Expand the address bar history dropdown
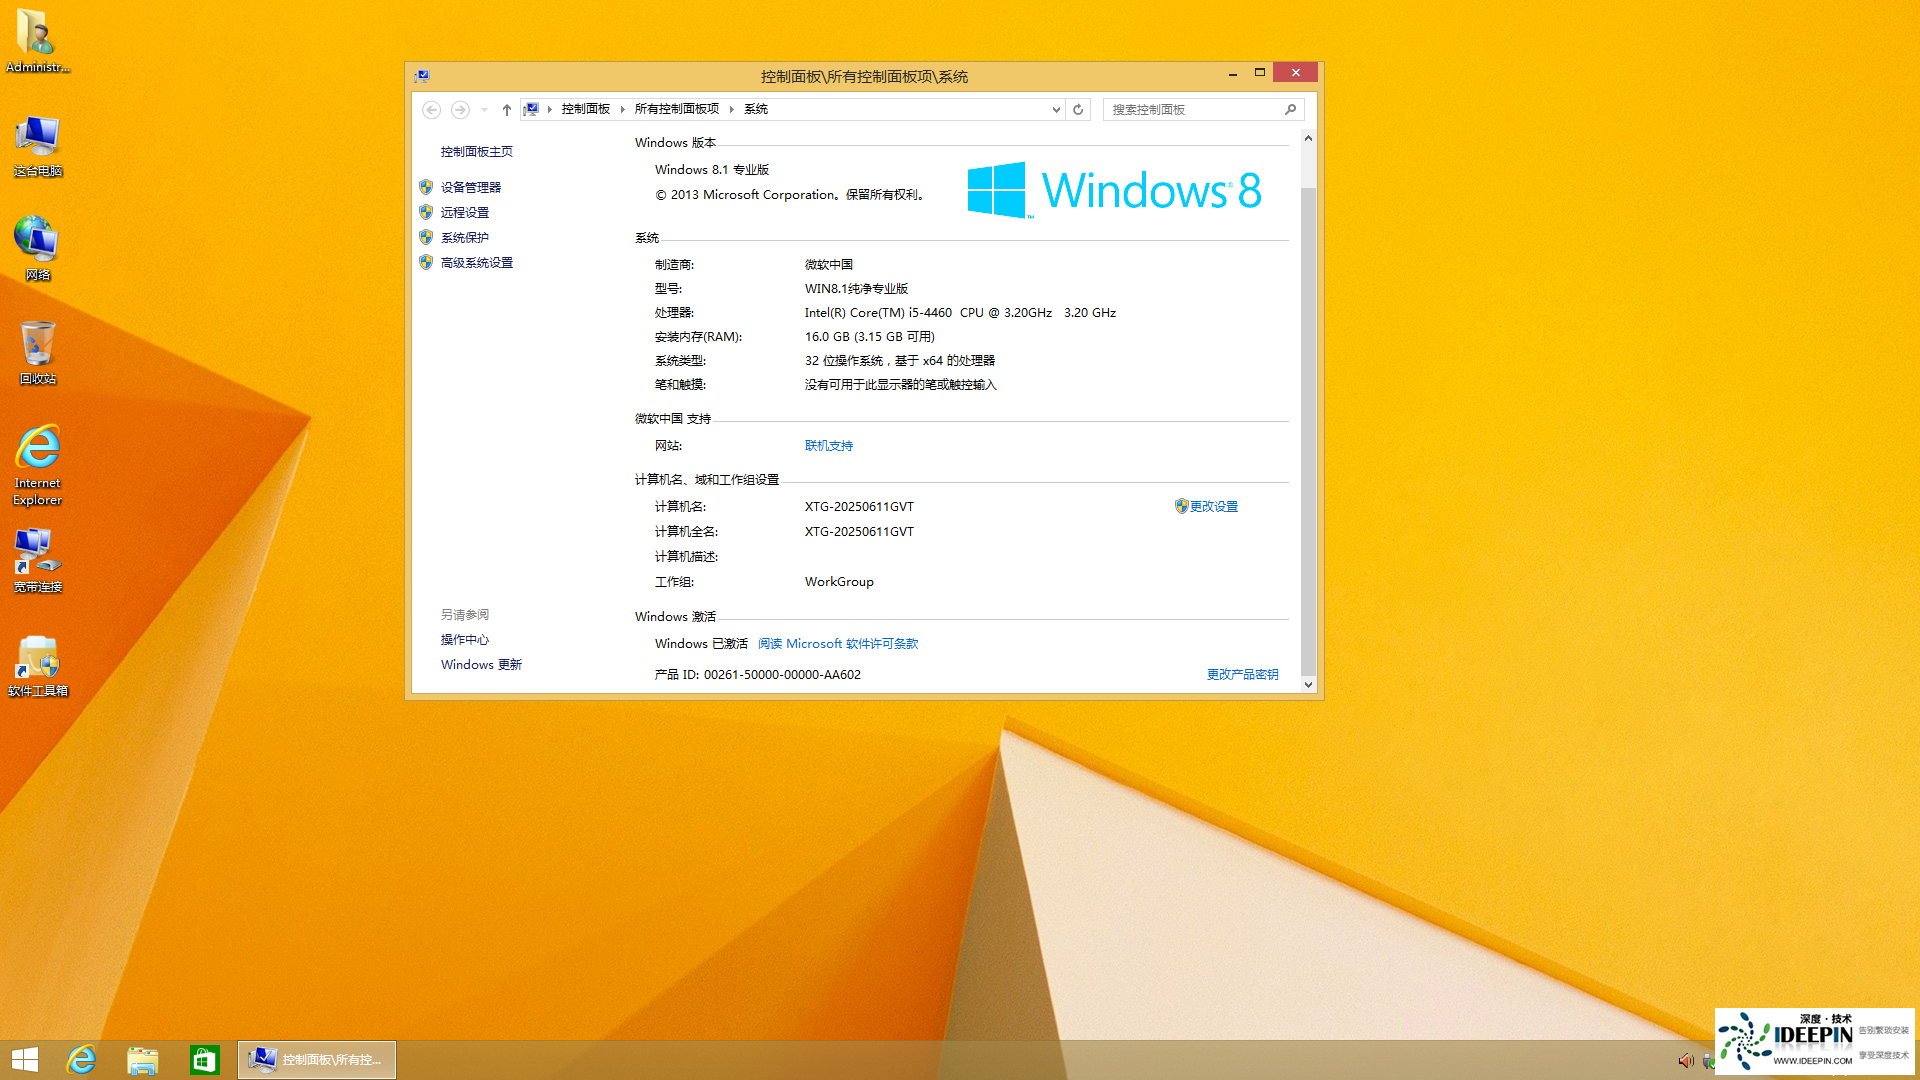The image size is (1920, 1080). pyautogui.click(x=1056, y=110)
